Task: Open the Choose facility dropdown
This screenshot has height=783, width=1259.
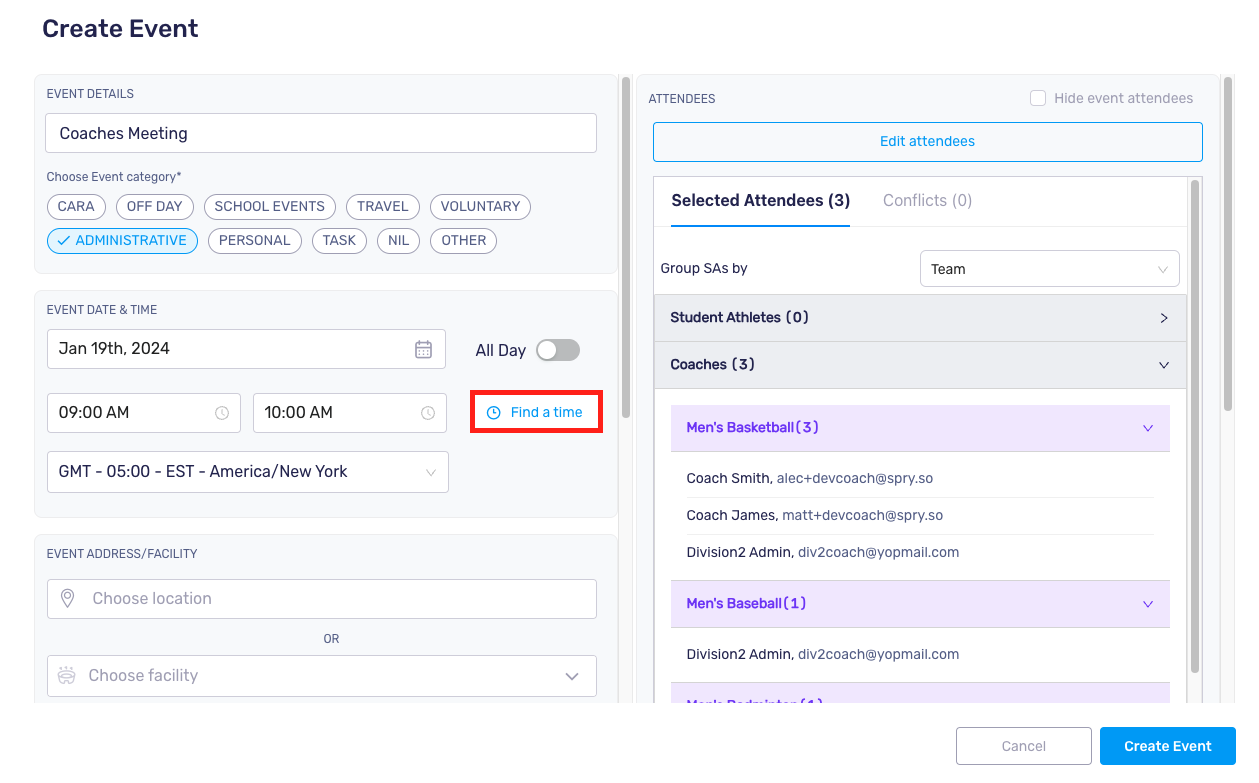Action: pos(322,676)
